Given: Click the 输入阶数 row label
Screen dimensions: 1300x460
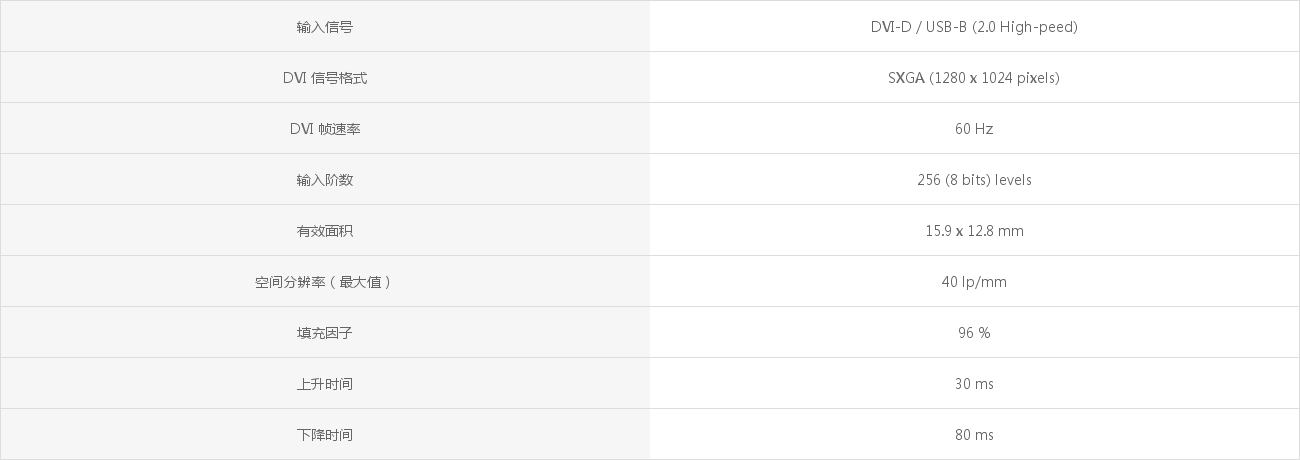Looking at the screenshot, I should click(325, 180).
